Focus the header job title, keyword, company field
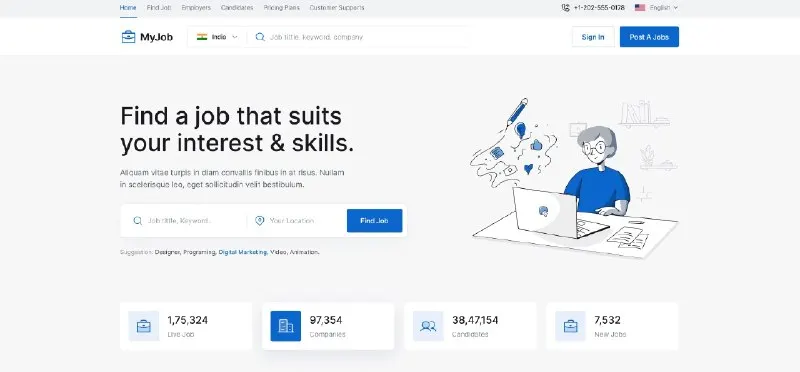 [x=357, y=37]
